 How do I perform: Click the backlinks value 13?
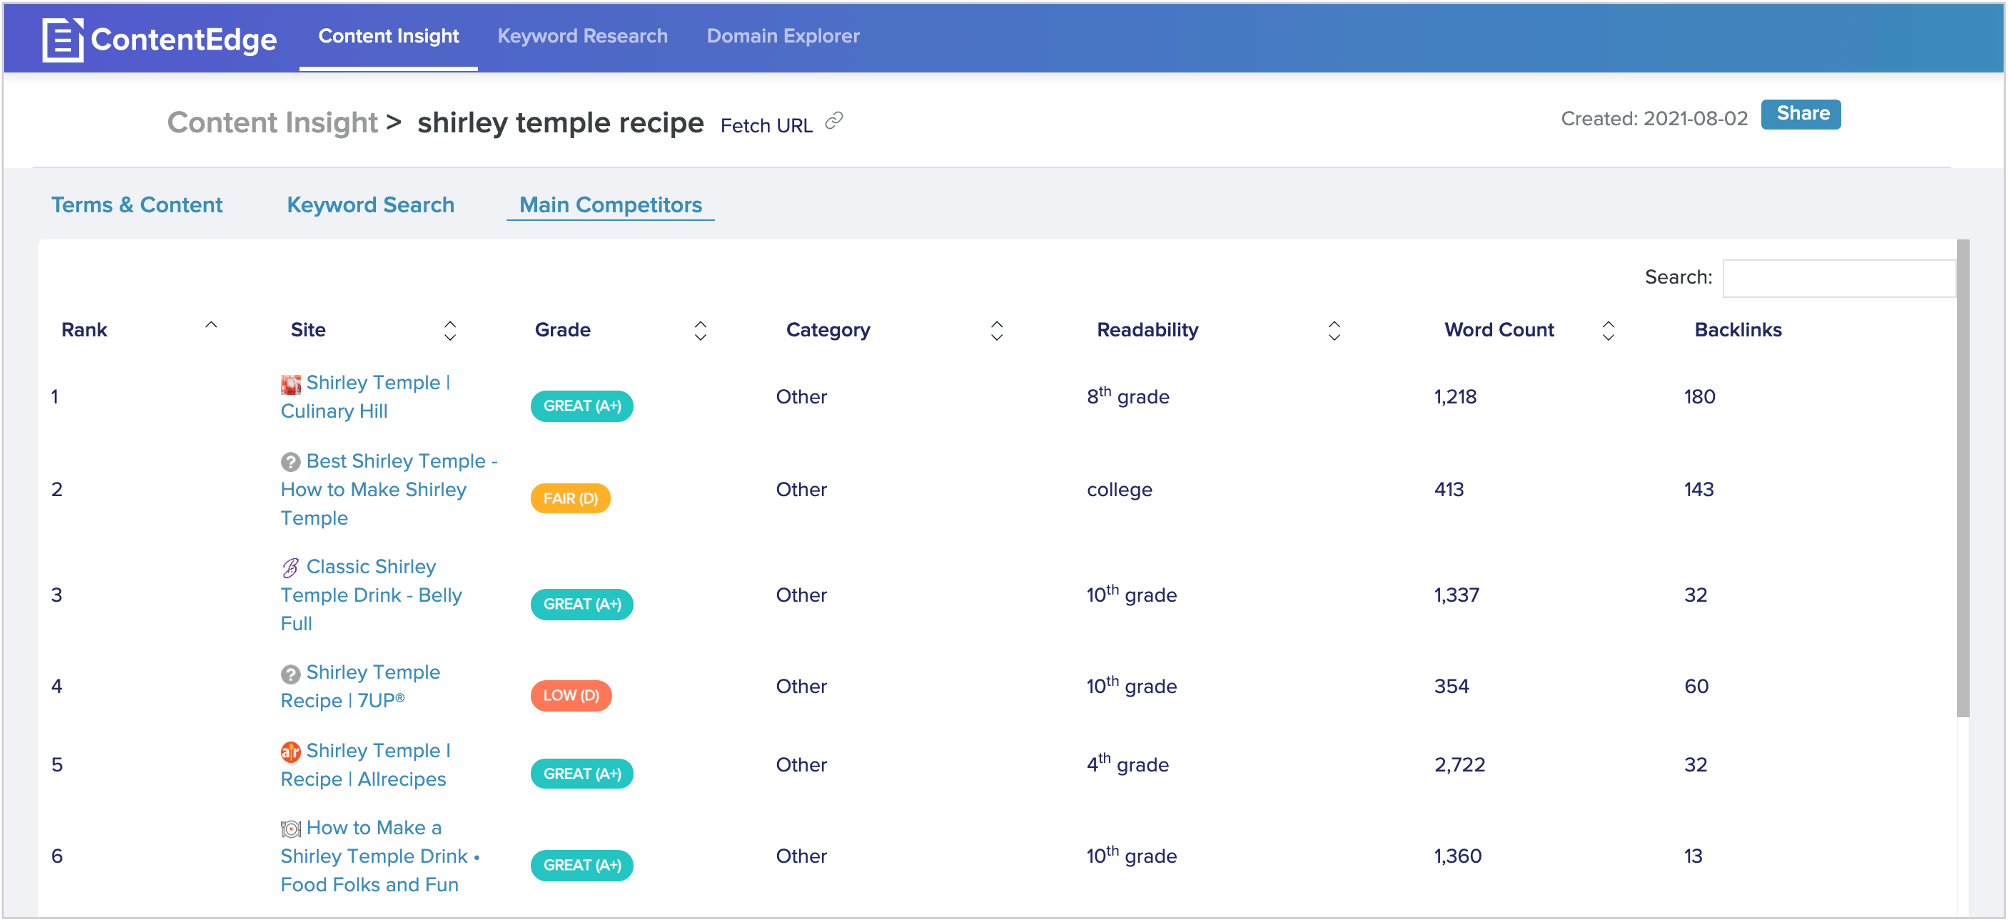pos(1693,857)
